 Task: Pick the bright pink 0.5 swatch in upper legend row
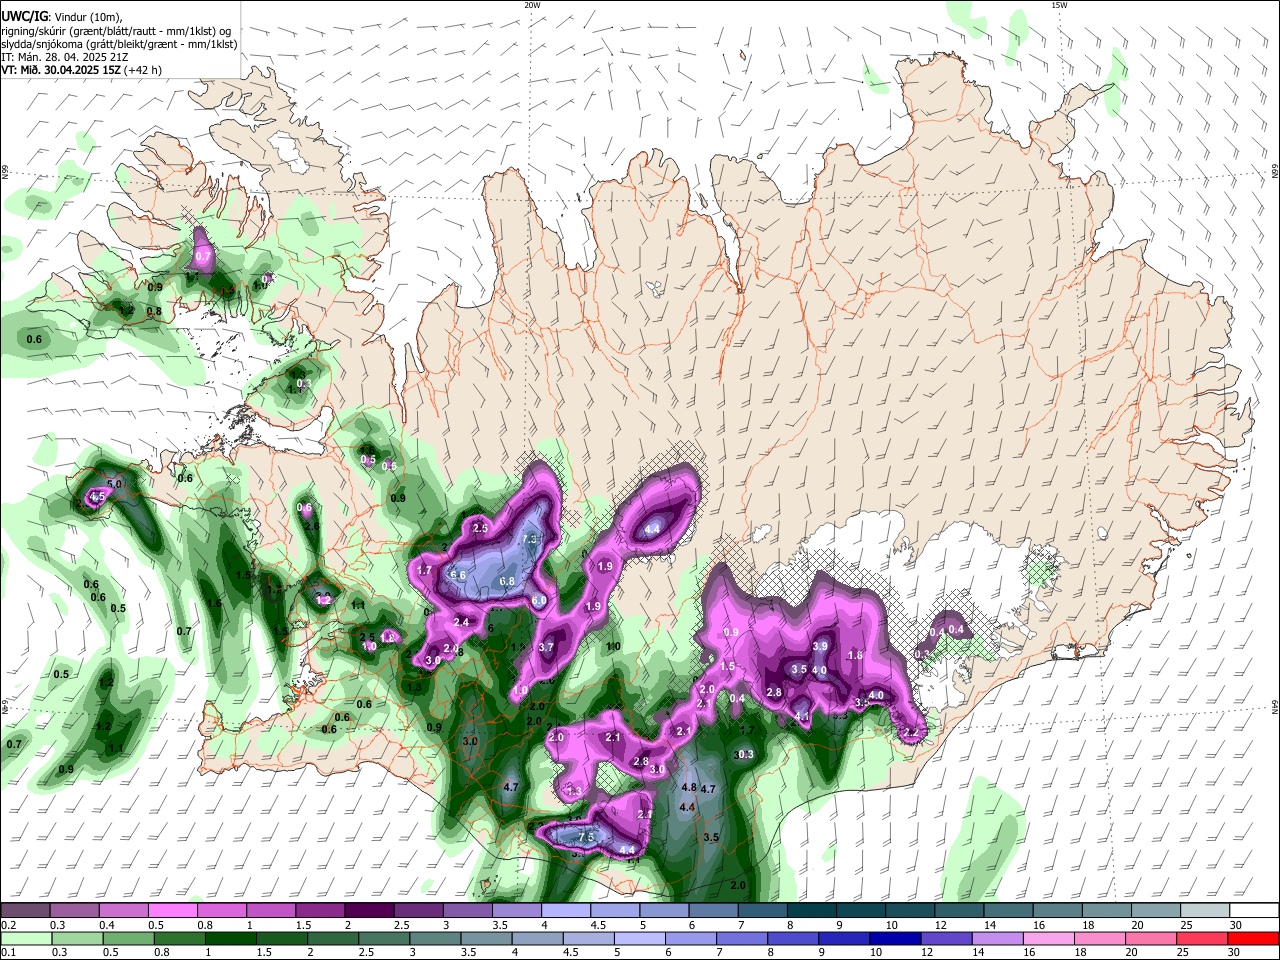(173, 910)
